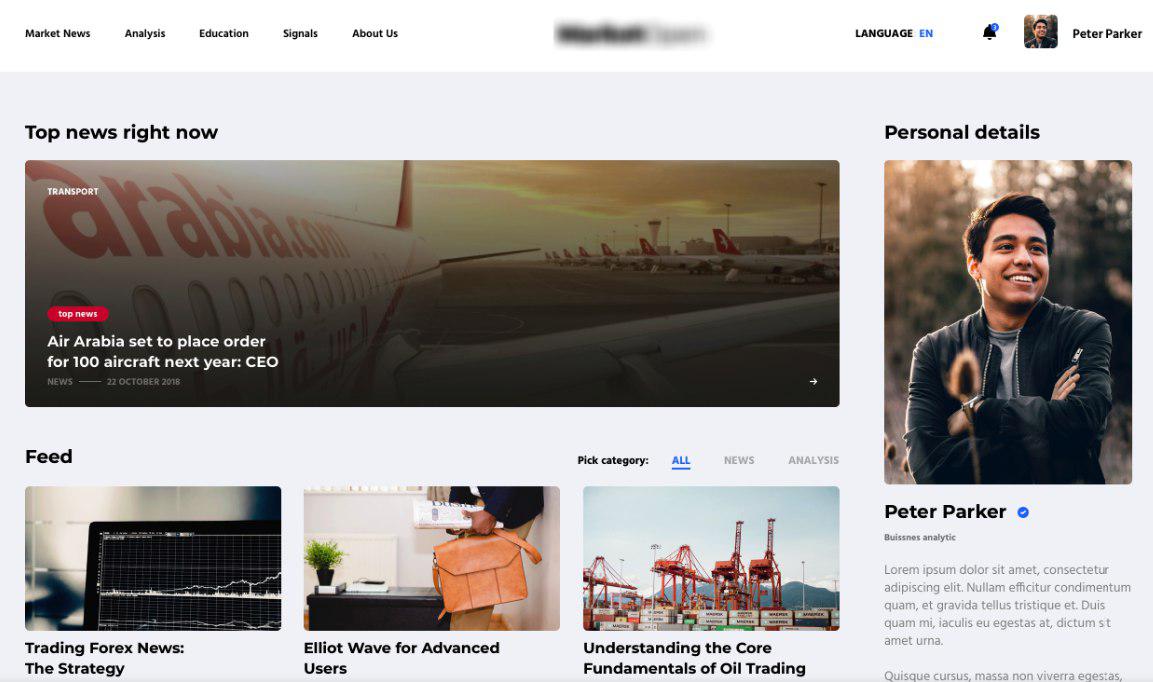Image resolution: width=1153 pixels, height=682 pixels.
Task: Click the 'Personal details' heading
Action: coord(962,132)
